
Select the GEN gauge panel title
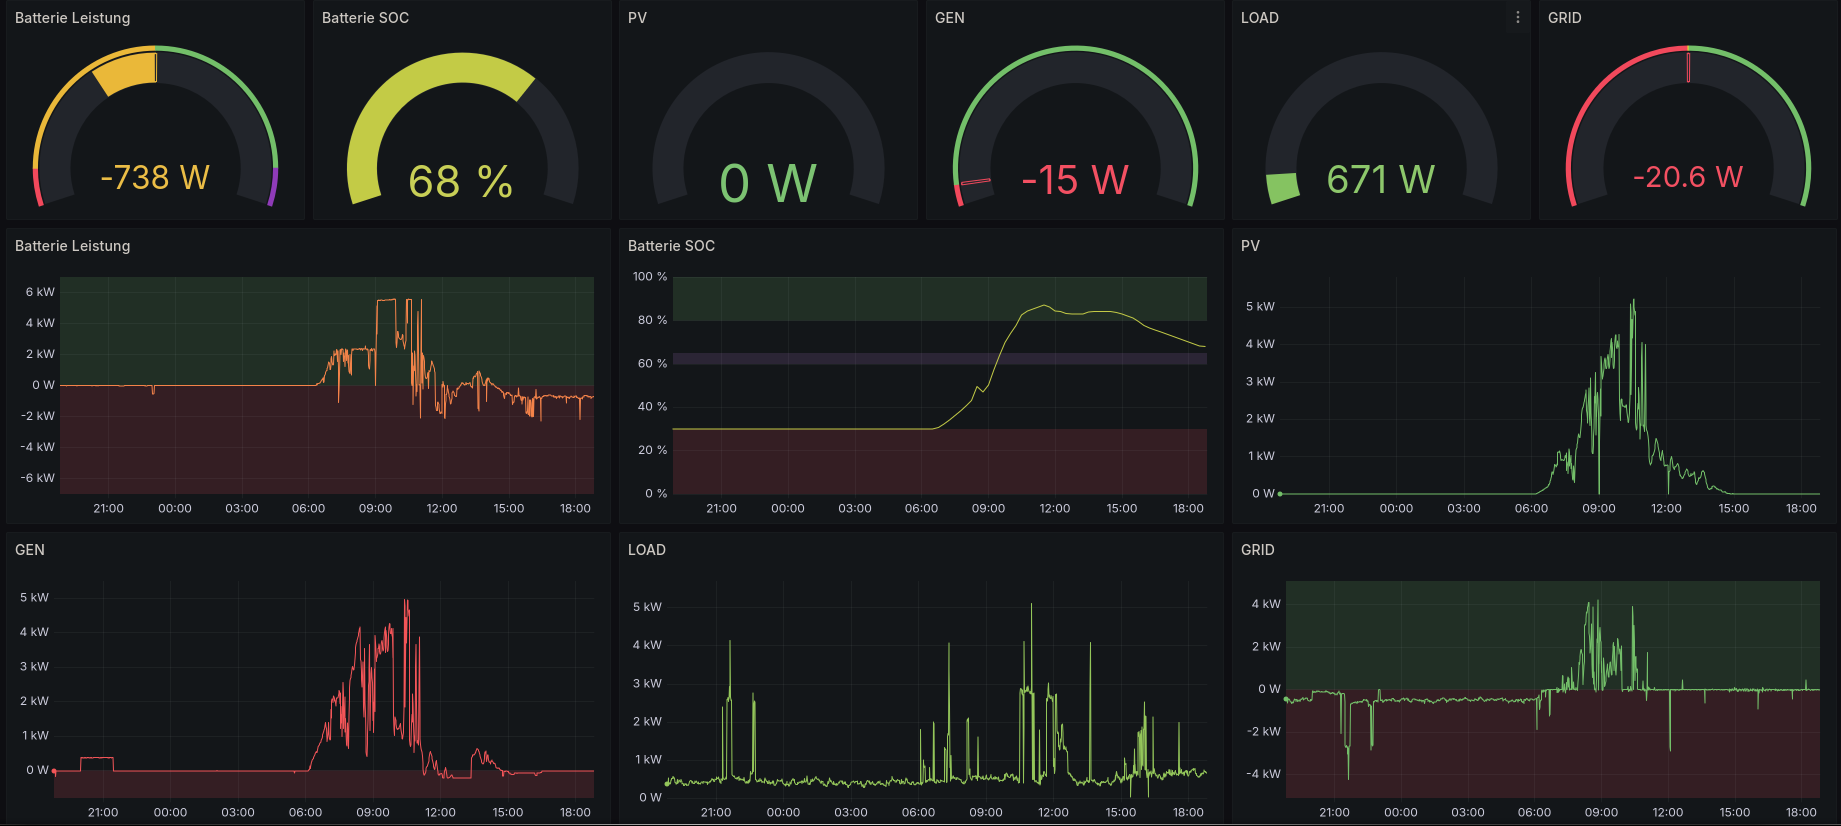(x=949, y=18)
